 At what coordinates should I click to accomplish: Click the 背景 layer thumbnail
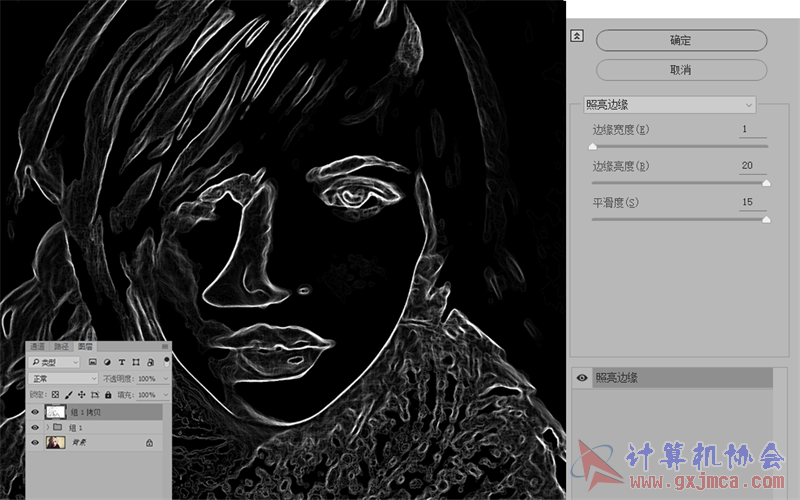(x=55, y=442)
